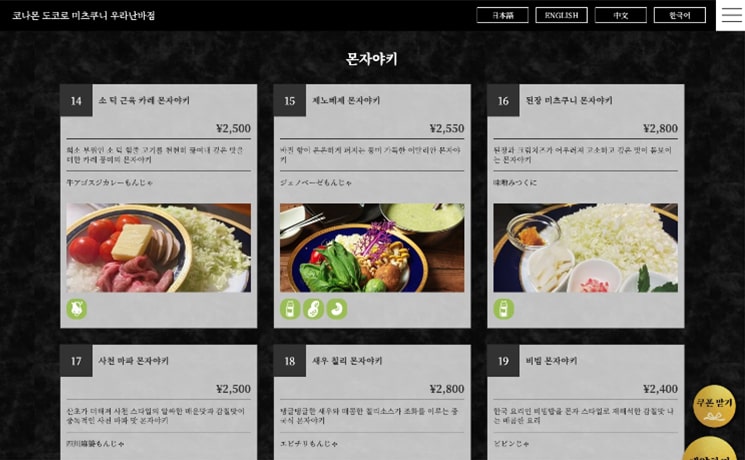Viewport: 745px width, 460px height.
Task: Click the number 14 item label
Action: [x=76, y=101]
